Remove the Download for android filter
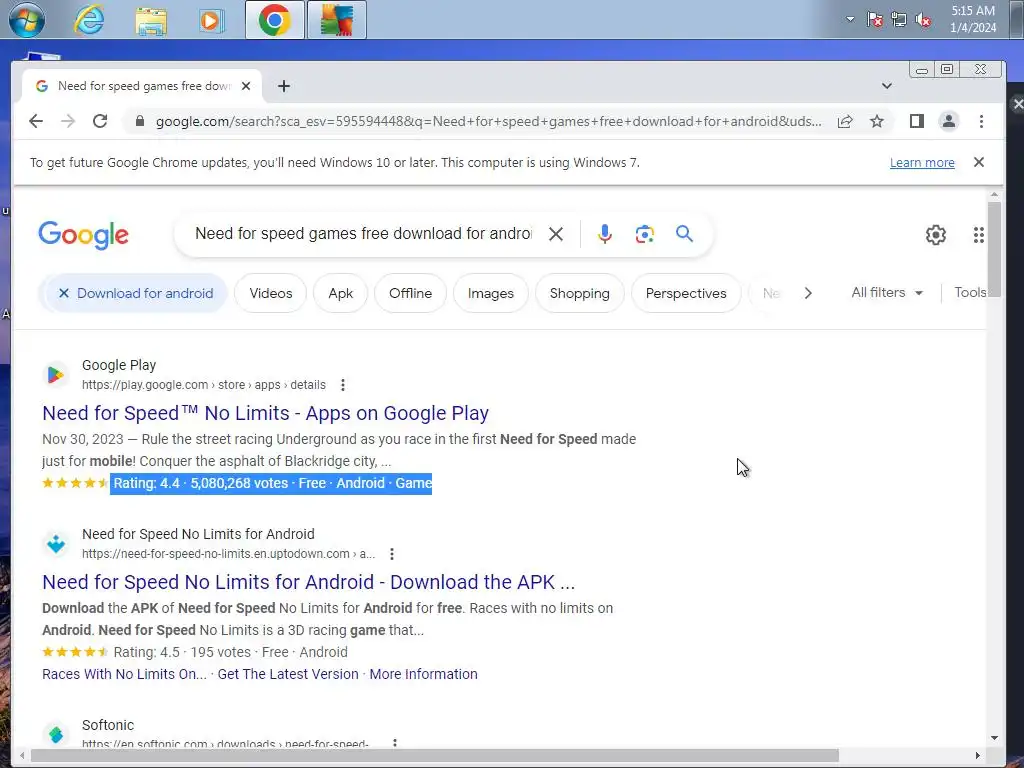The image size is (1024, 768). [x=64, y=293]
